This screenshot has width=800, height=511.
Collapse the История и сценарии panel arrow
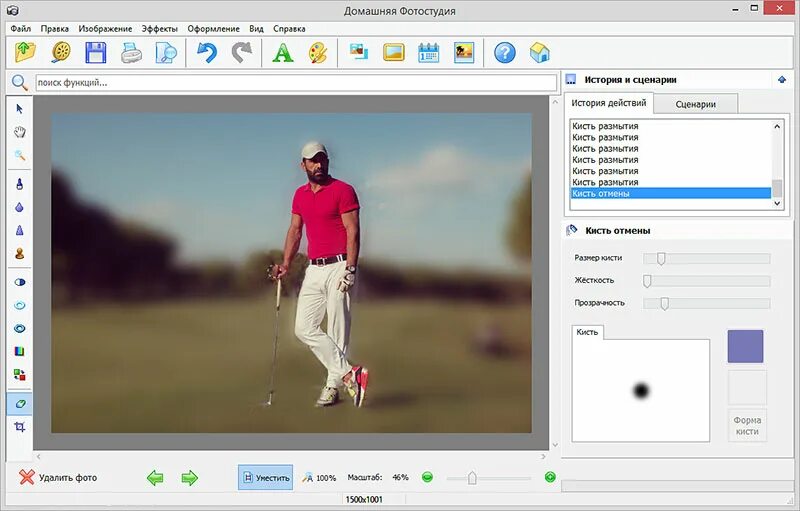(x=782, y=80)
